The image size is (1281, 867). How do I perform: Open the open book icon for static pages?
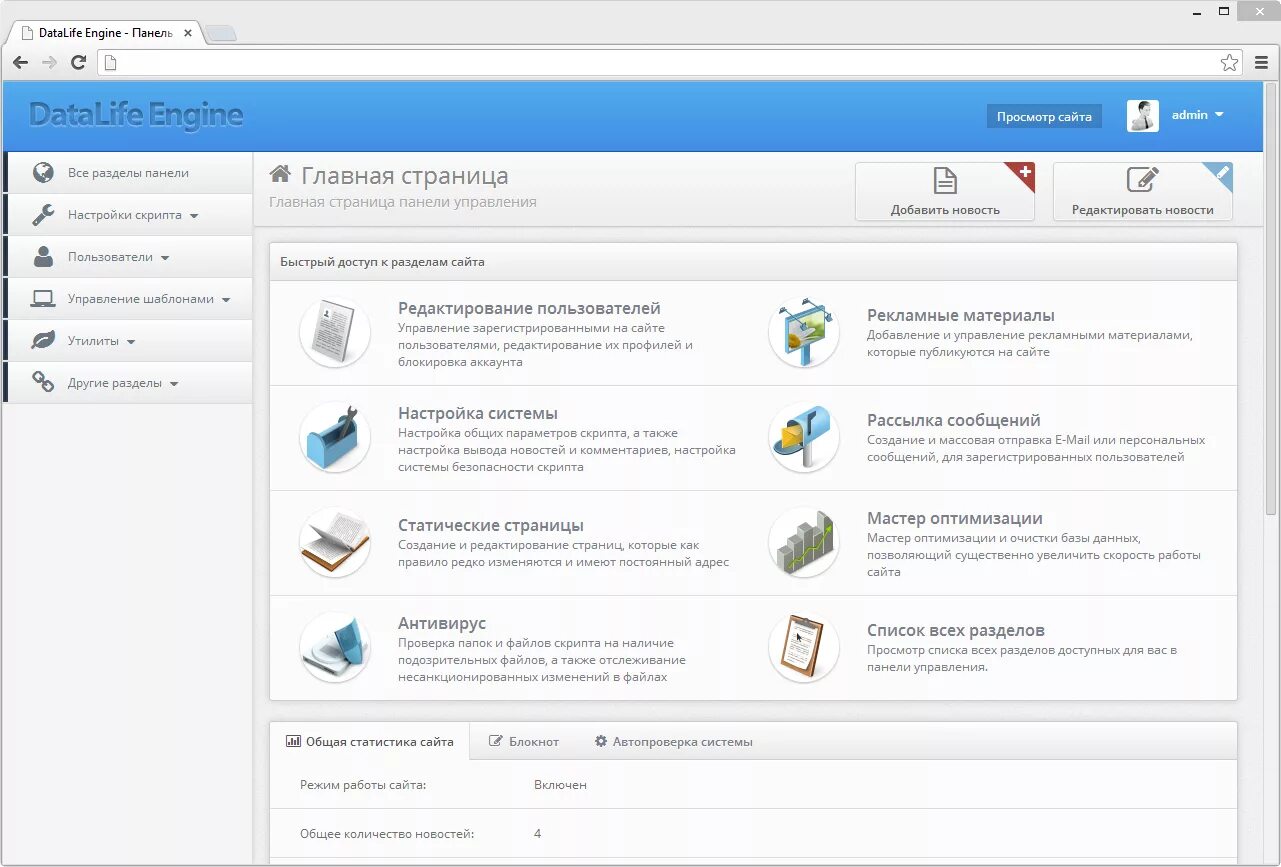[335, 543]
